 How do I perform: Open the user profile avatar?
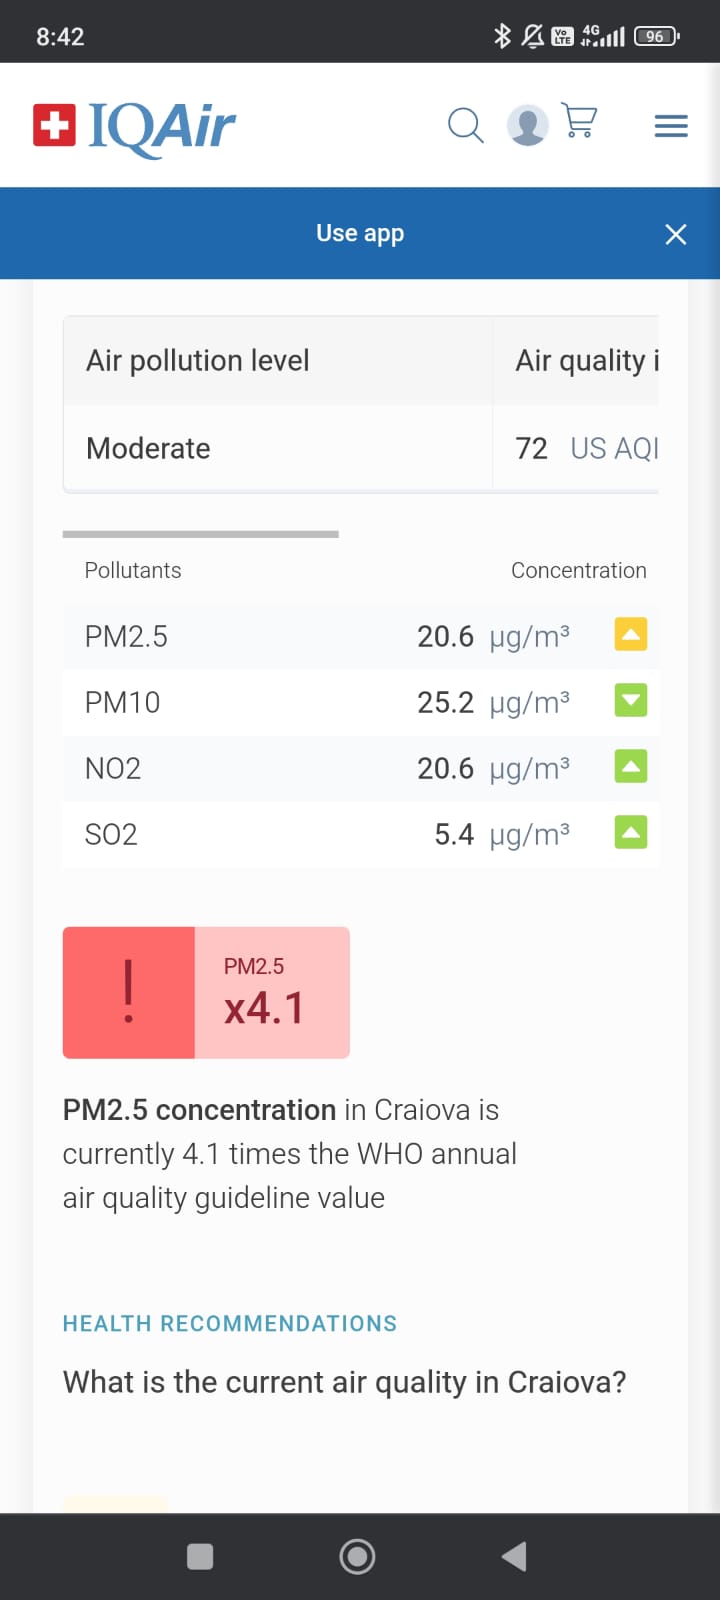point(527,126)
